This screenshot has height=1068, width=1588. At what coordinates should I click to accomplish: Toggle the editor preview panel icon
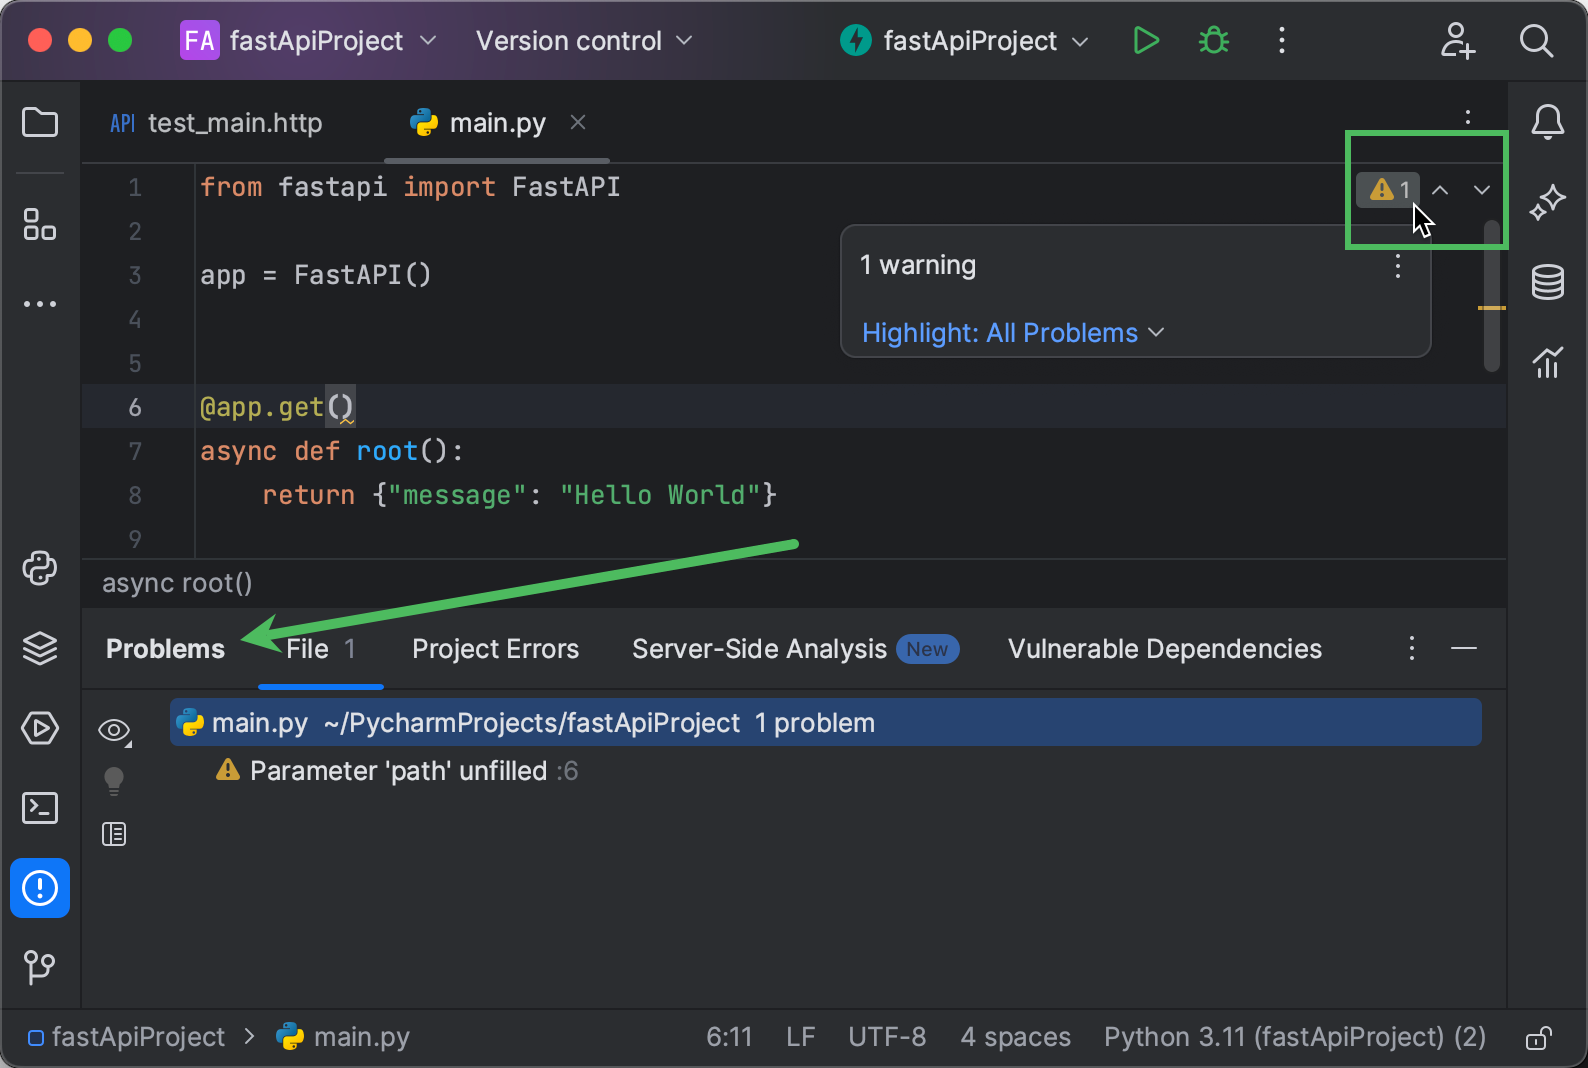click(114, 834)
